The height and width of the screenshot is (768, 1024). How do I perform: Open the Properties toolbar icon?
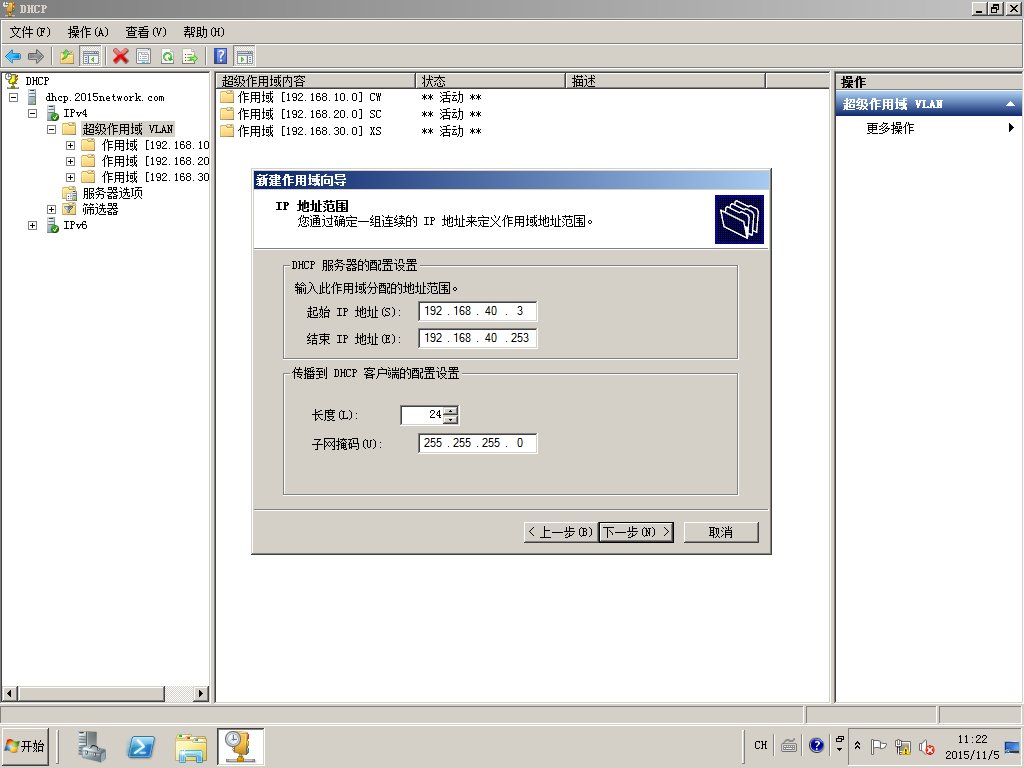tap(144, 56)
